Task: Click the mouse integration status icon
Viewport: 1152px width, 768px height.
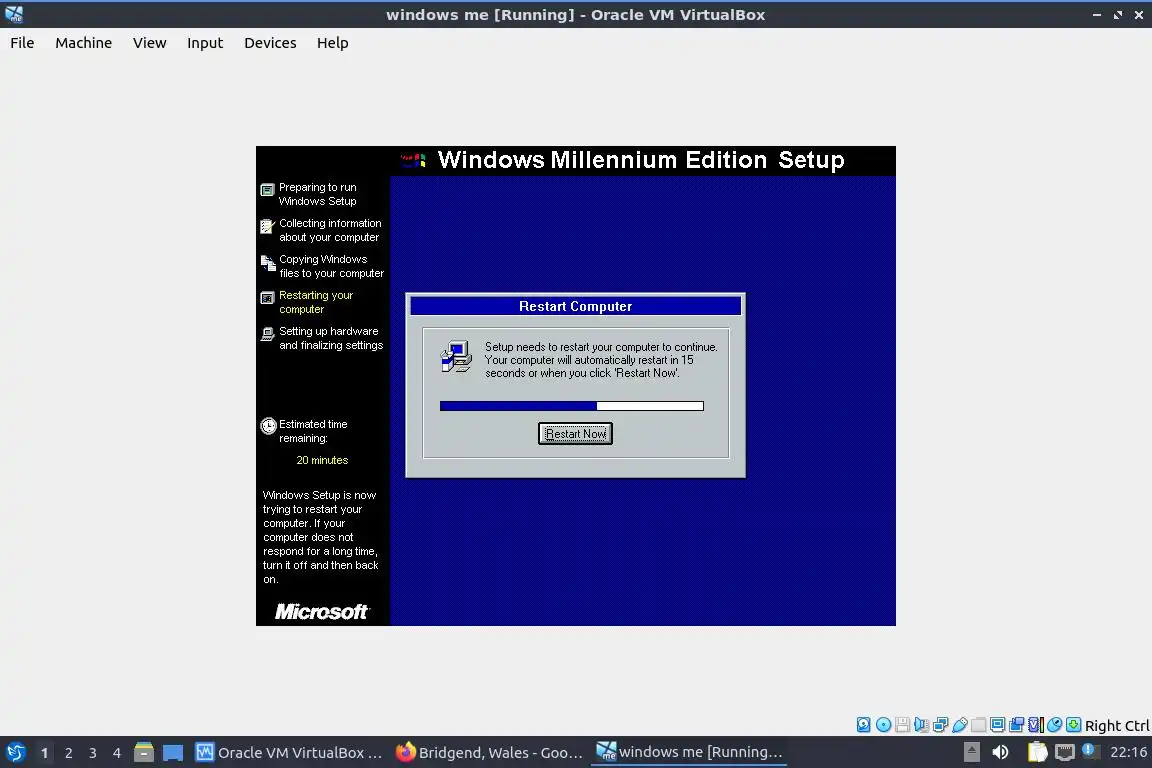Action: [1054, 725]
